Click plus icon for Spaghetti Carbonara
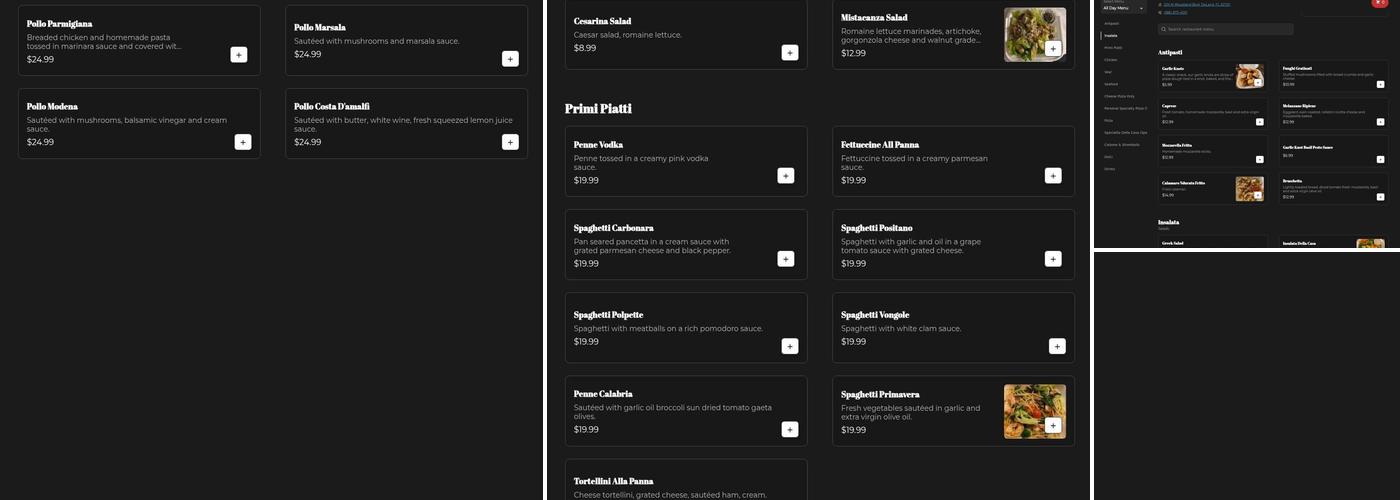The height and width of the screenshot is (500, 1400). pos(786,259)
